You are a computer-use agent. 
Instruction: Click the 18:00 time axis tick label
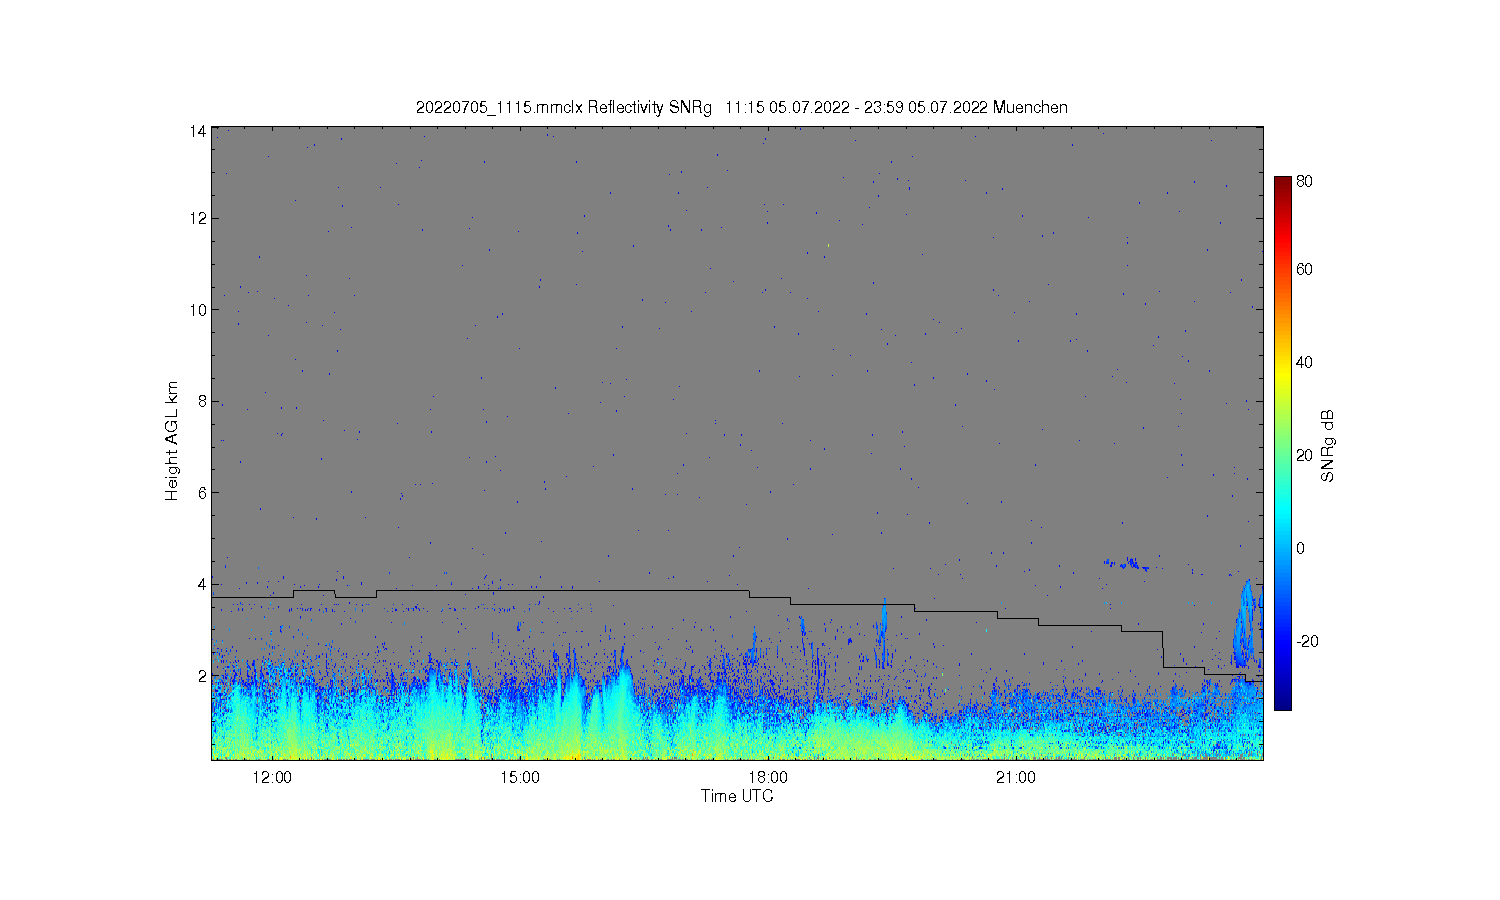(768, 778)
